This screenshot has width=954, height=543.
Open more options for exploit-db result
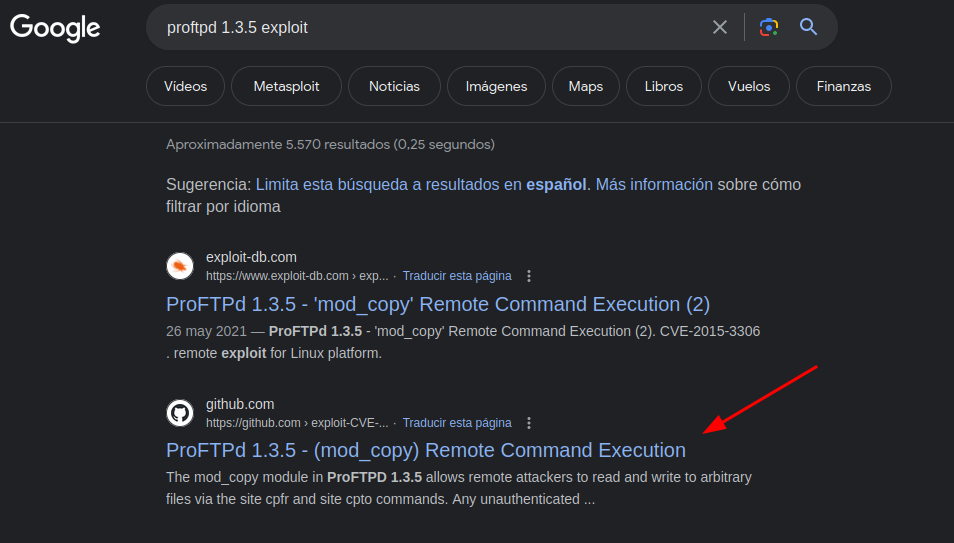(529, 276)
